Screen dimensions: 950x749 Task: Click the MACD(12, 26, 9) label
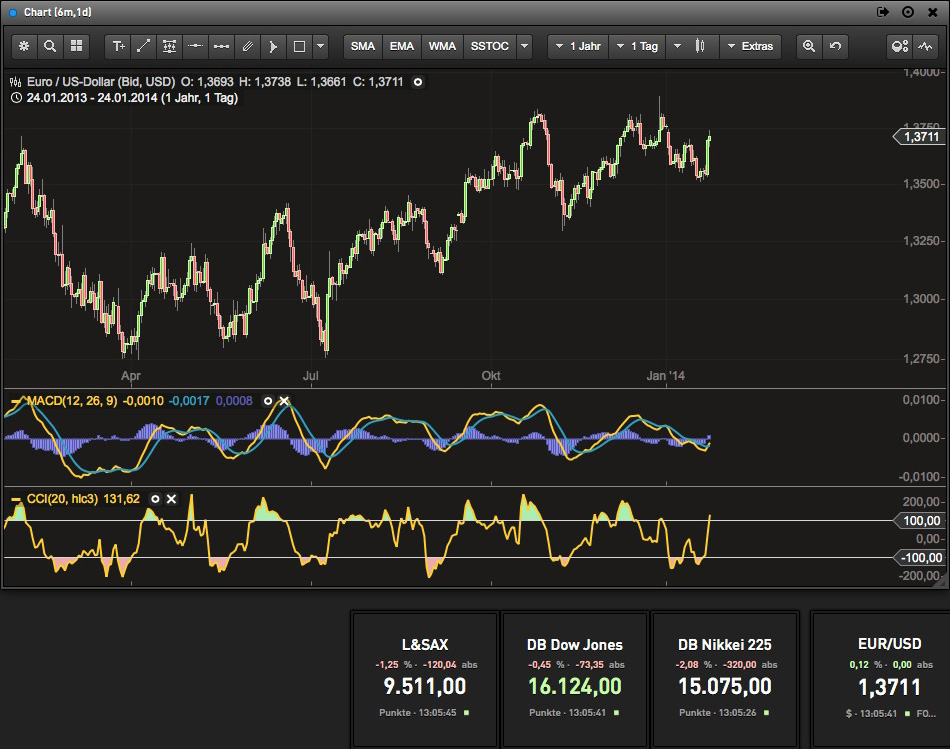[x=72, y=401]
